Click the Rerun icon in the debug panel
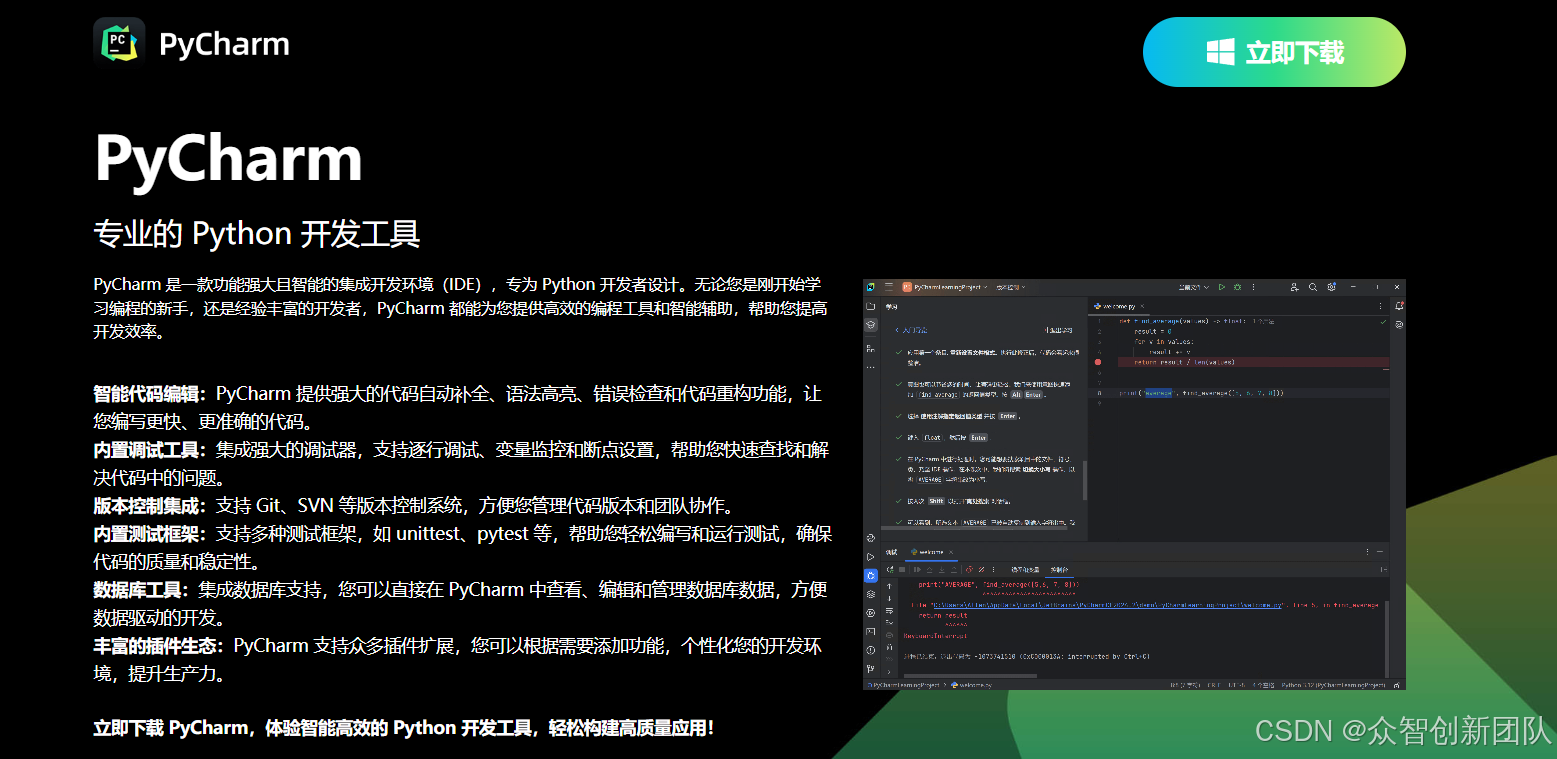The width and height of the screenshot is (1557, 759). (x=890, y=570)
